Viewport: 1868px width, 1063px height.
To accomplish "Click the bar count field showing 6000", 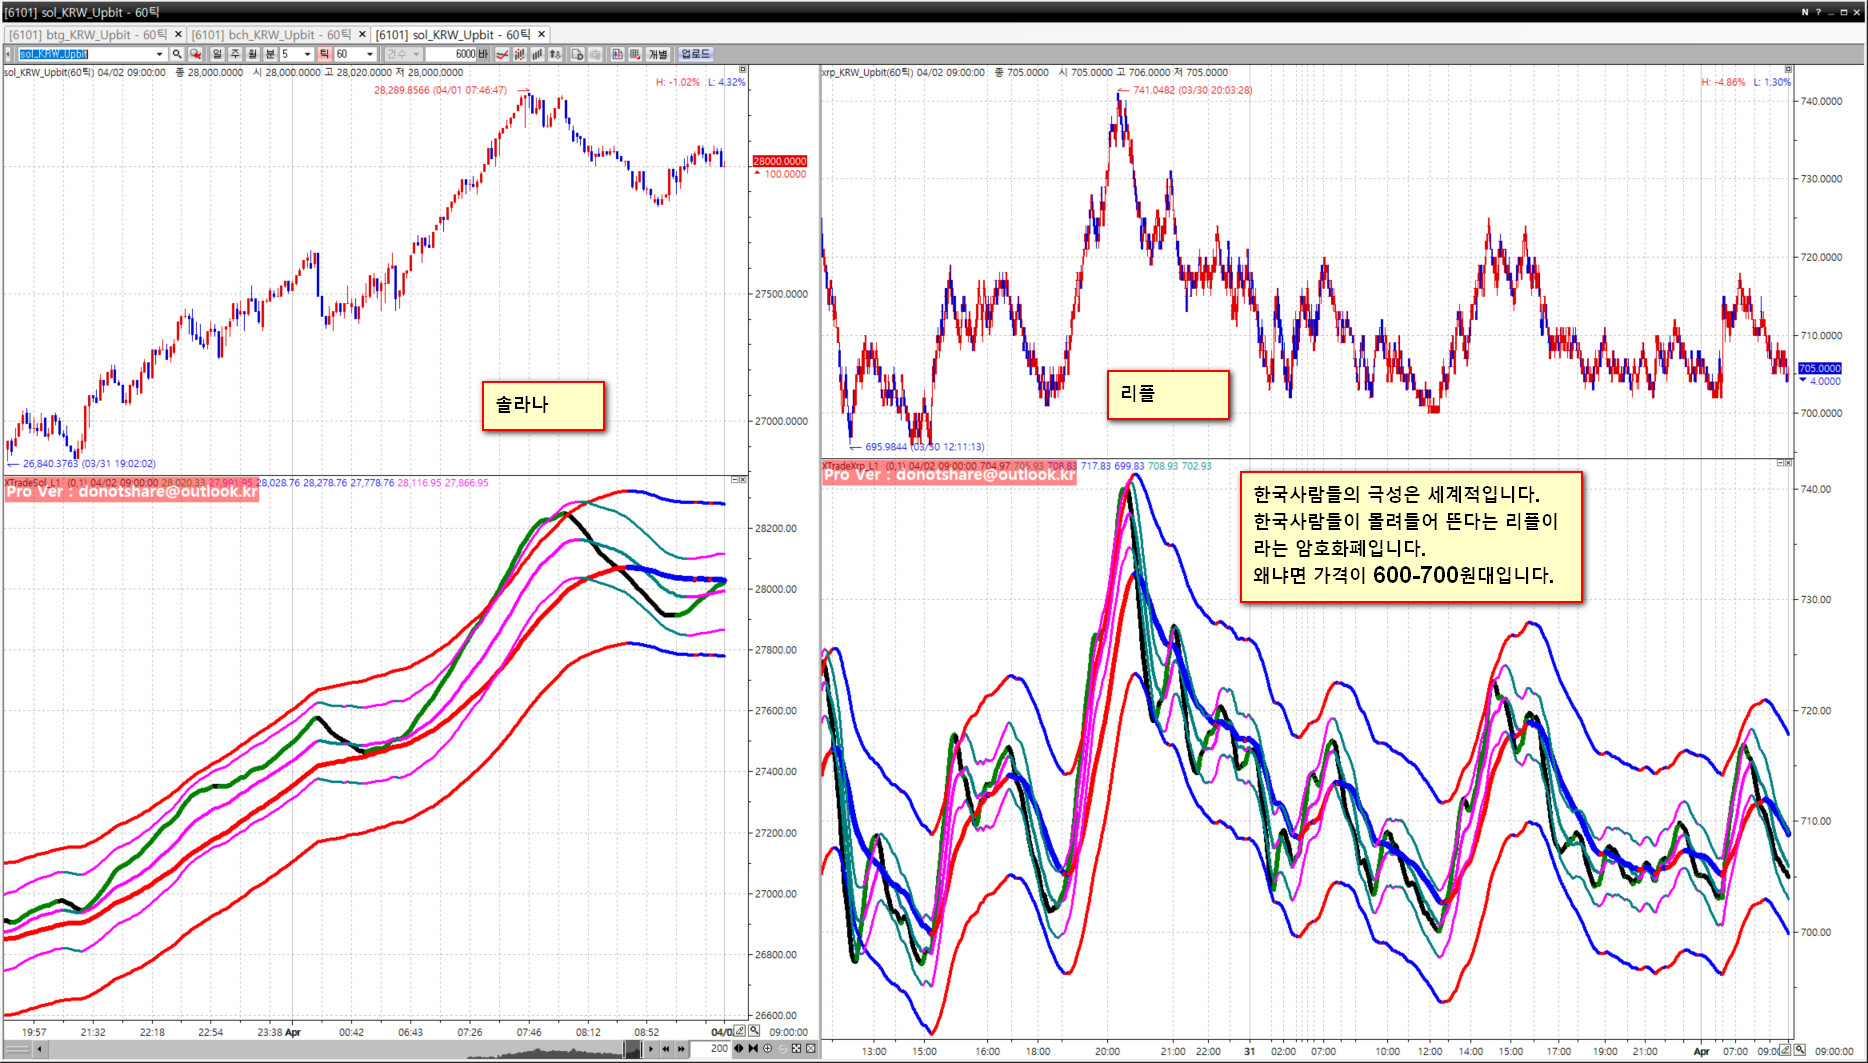I will click(x=452, y=54).
